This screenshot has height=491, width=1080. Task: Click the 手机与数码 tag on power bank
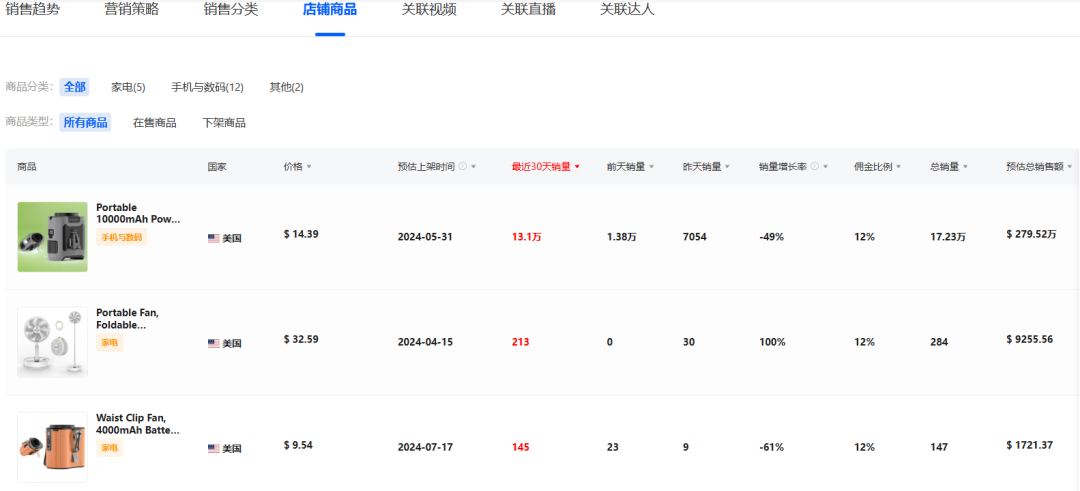pyautogui.click(x=122, y=238)
